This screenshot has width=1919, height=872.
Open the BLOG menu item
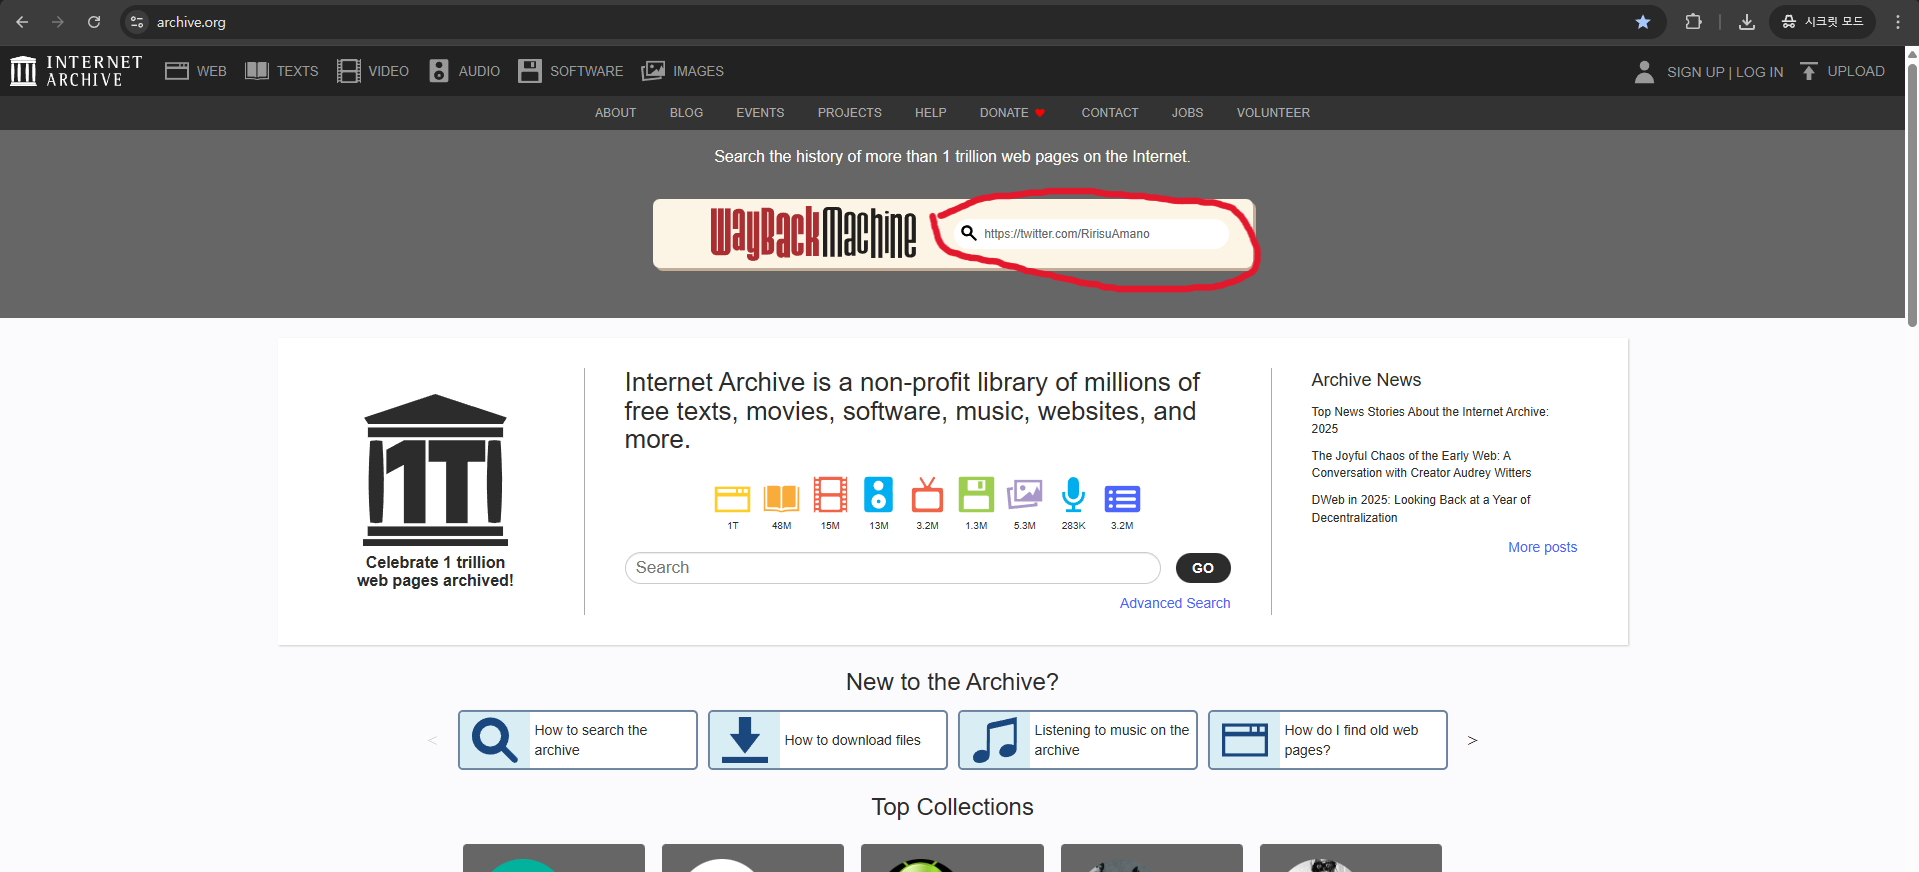(686, 113)
